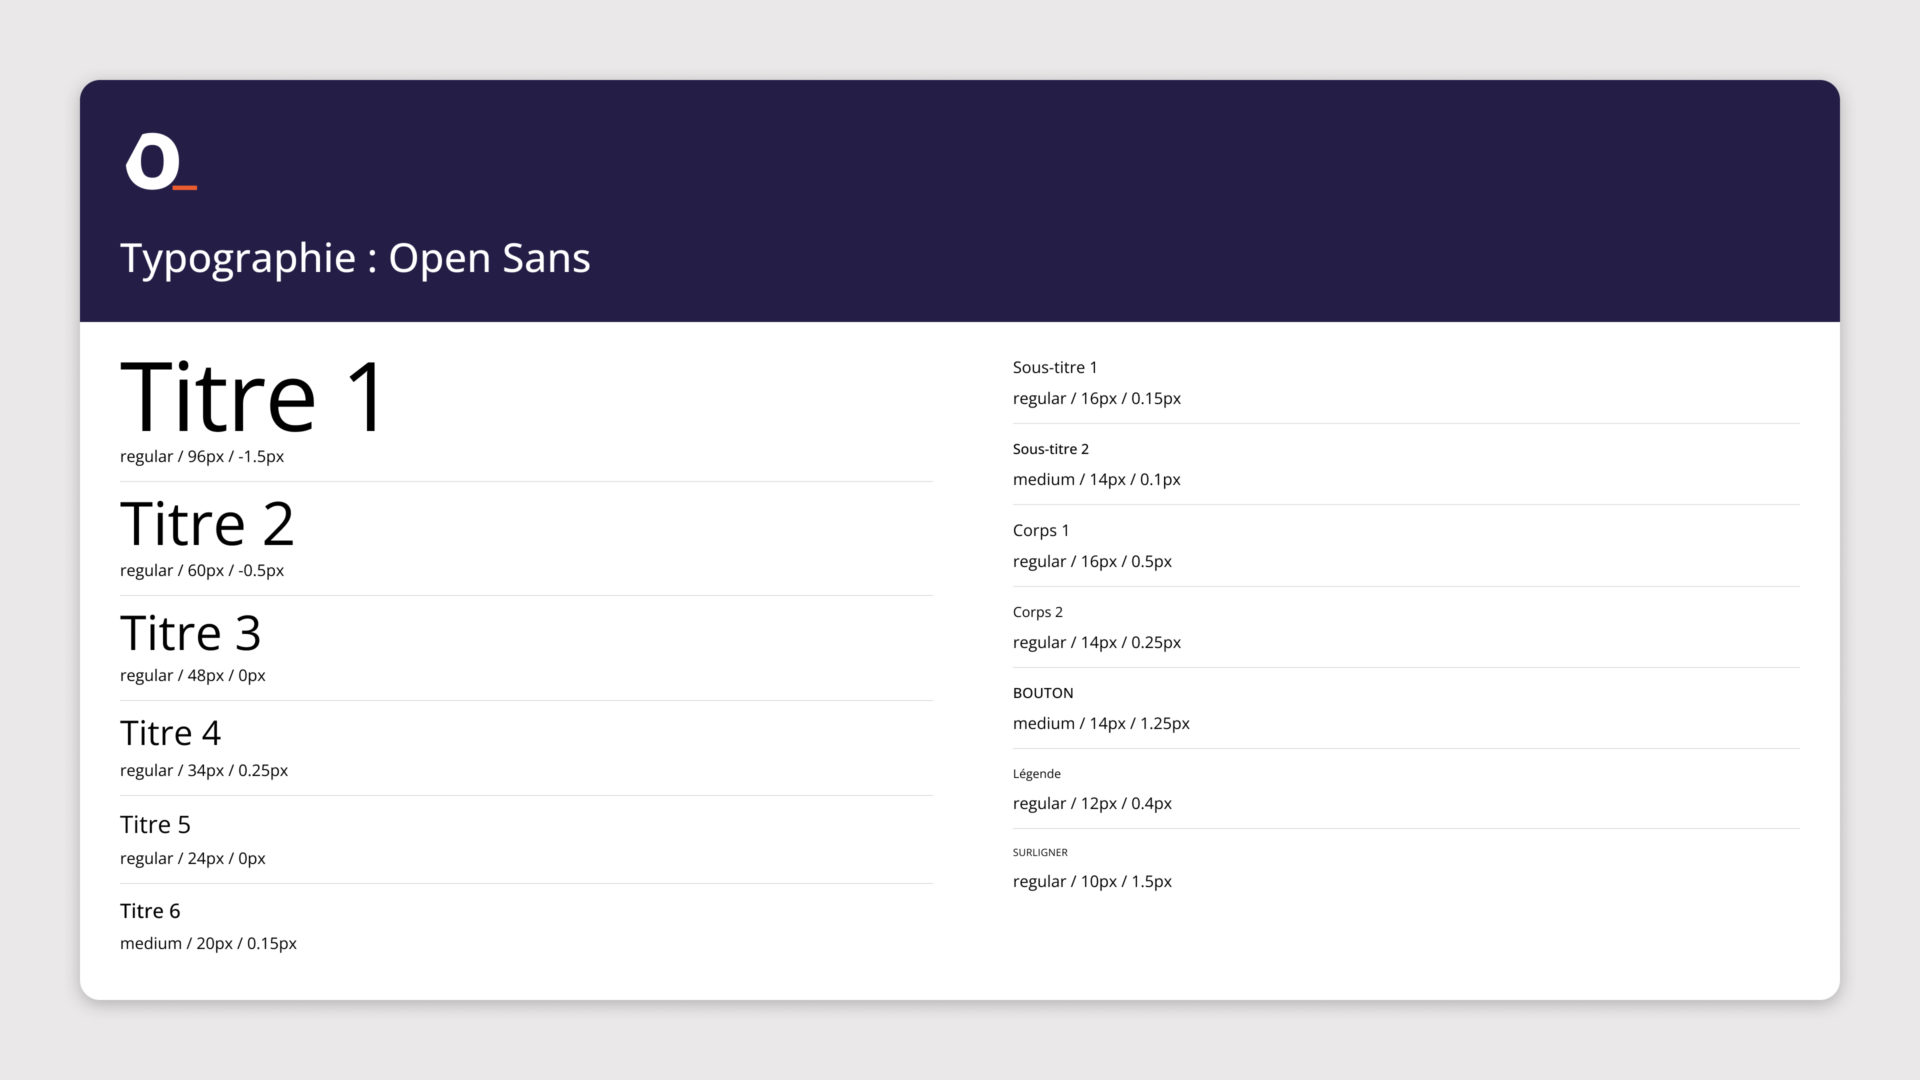Viewport: 1920px width, 1080px height.
Task: Click the "Corps 2" label
Action: click(1038, 612)
